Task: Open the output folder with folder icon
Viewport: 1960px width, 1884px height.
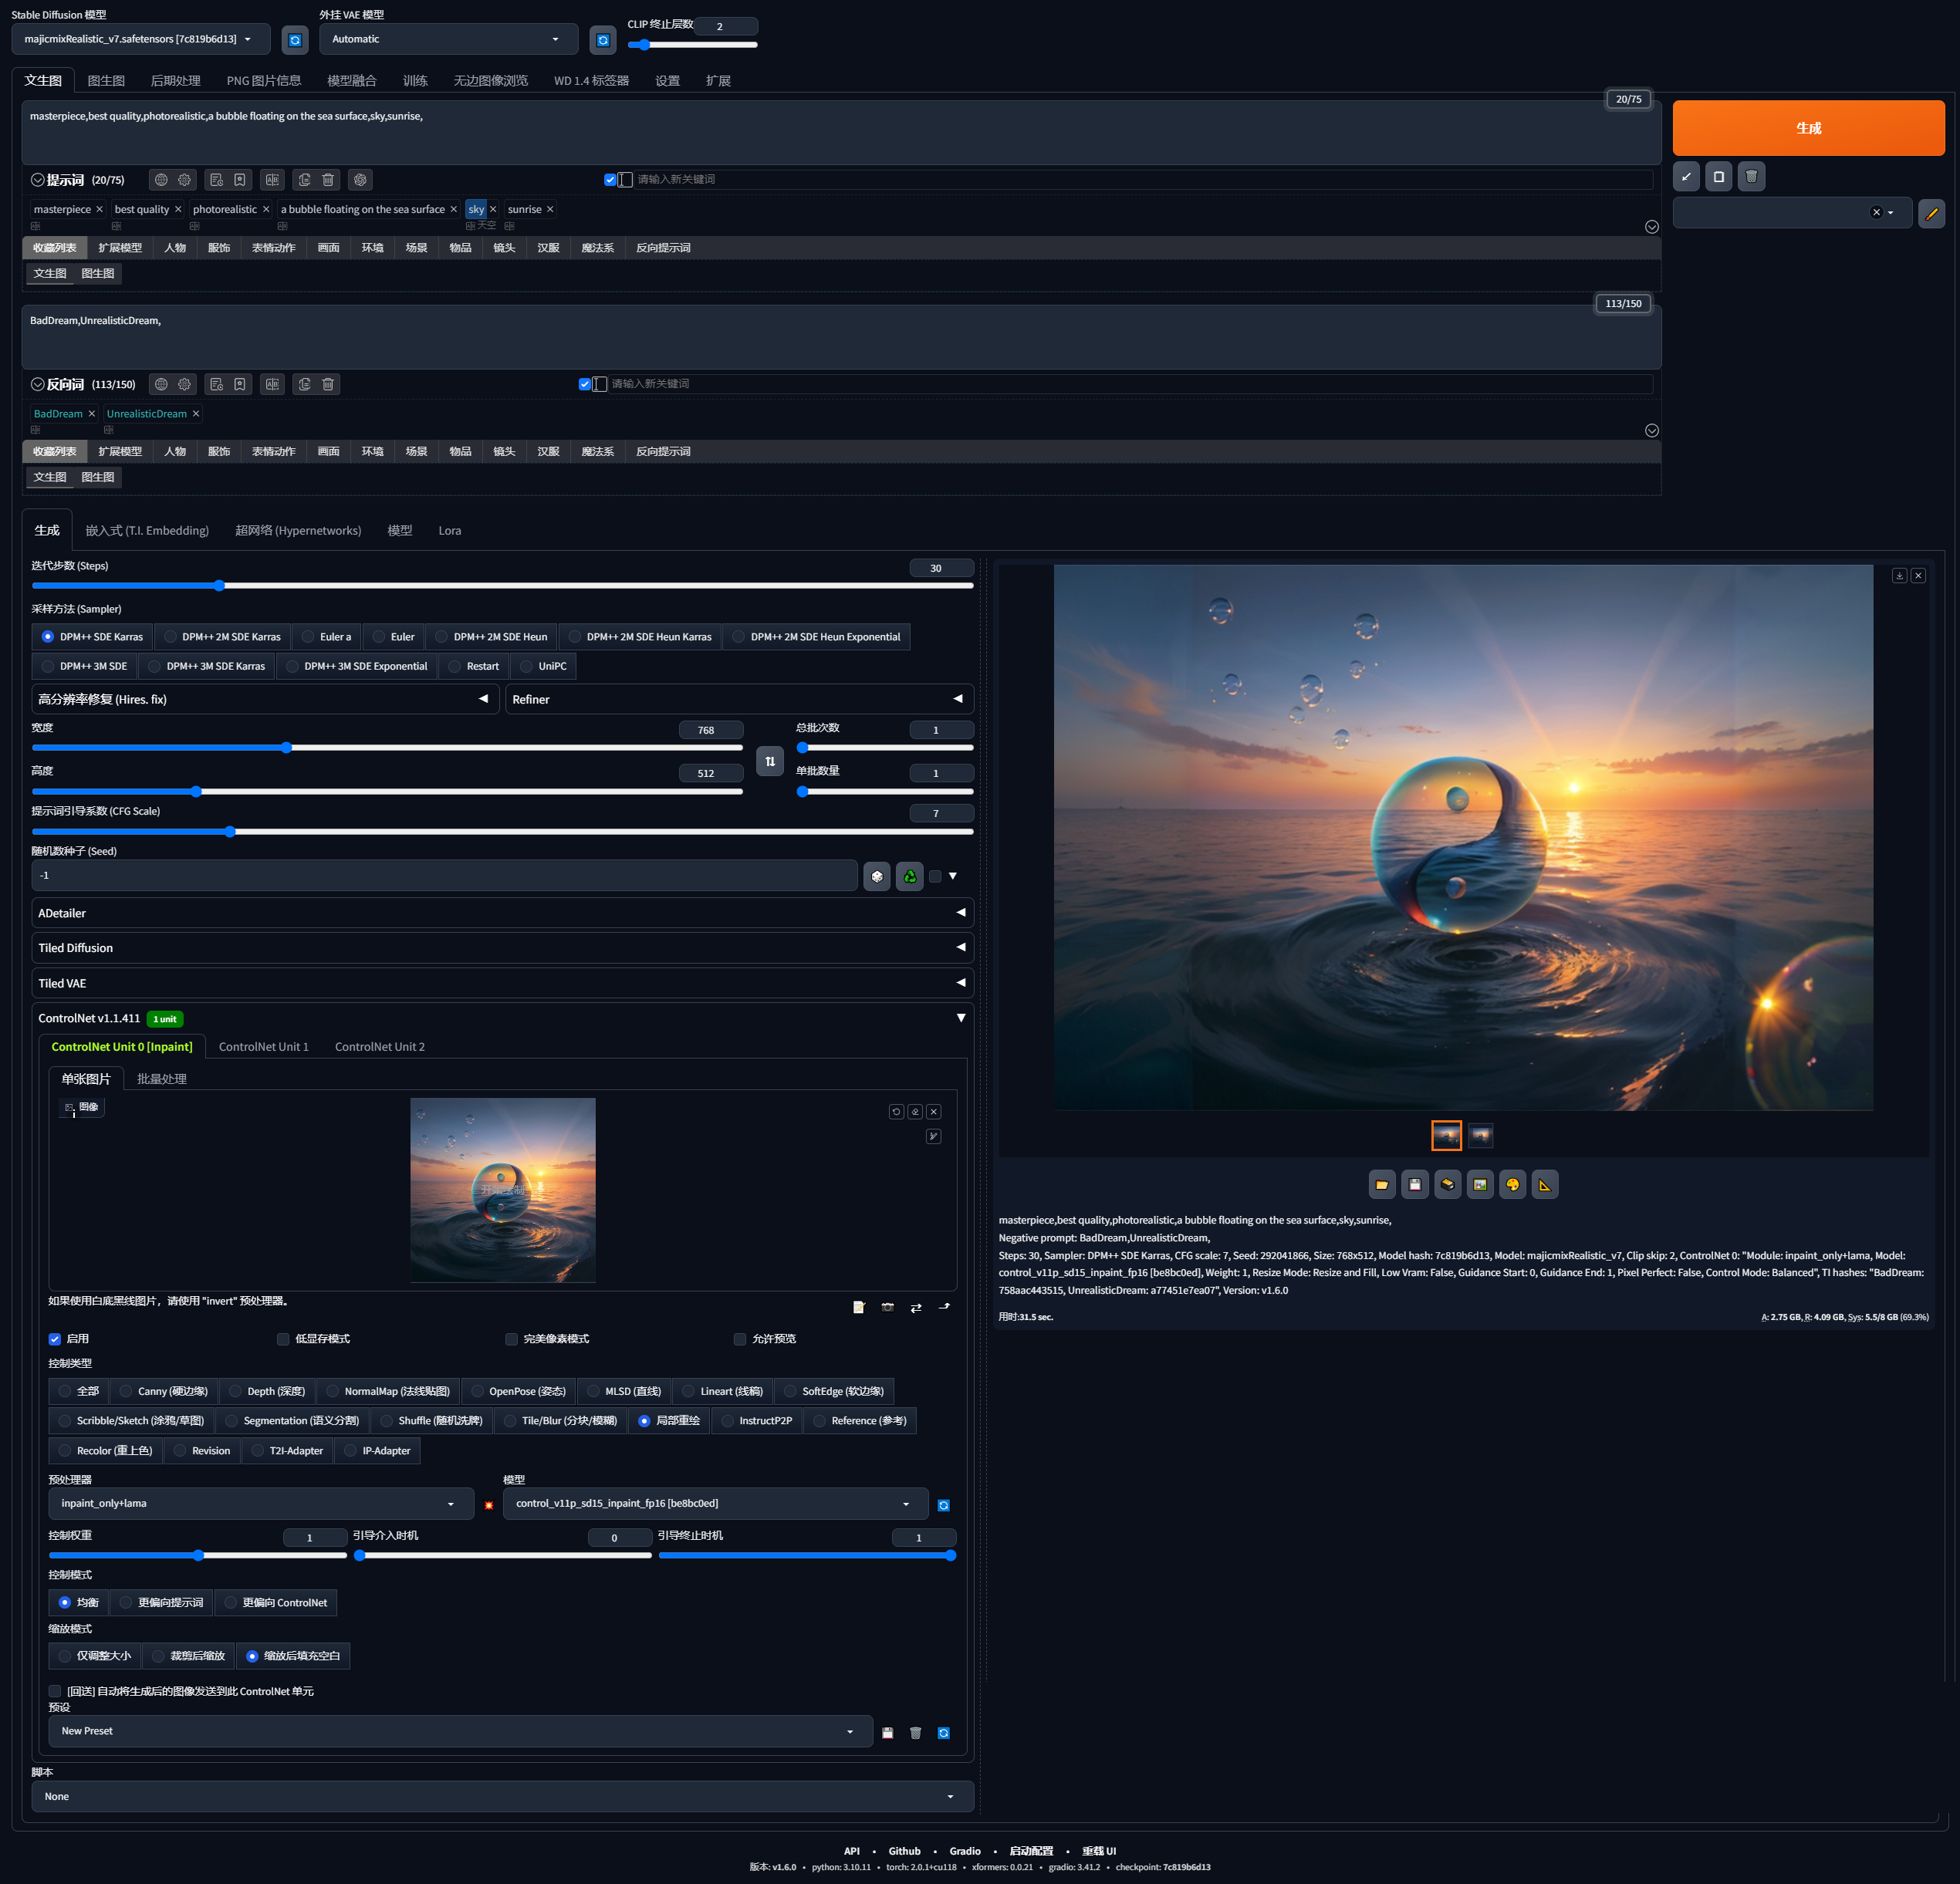Action: (1381, 1185)
